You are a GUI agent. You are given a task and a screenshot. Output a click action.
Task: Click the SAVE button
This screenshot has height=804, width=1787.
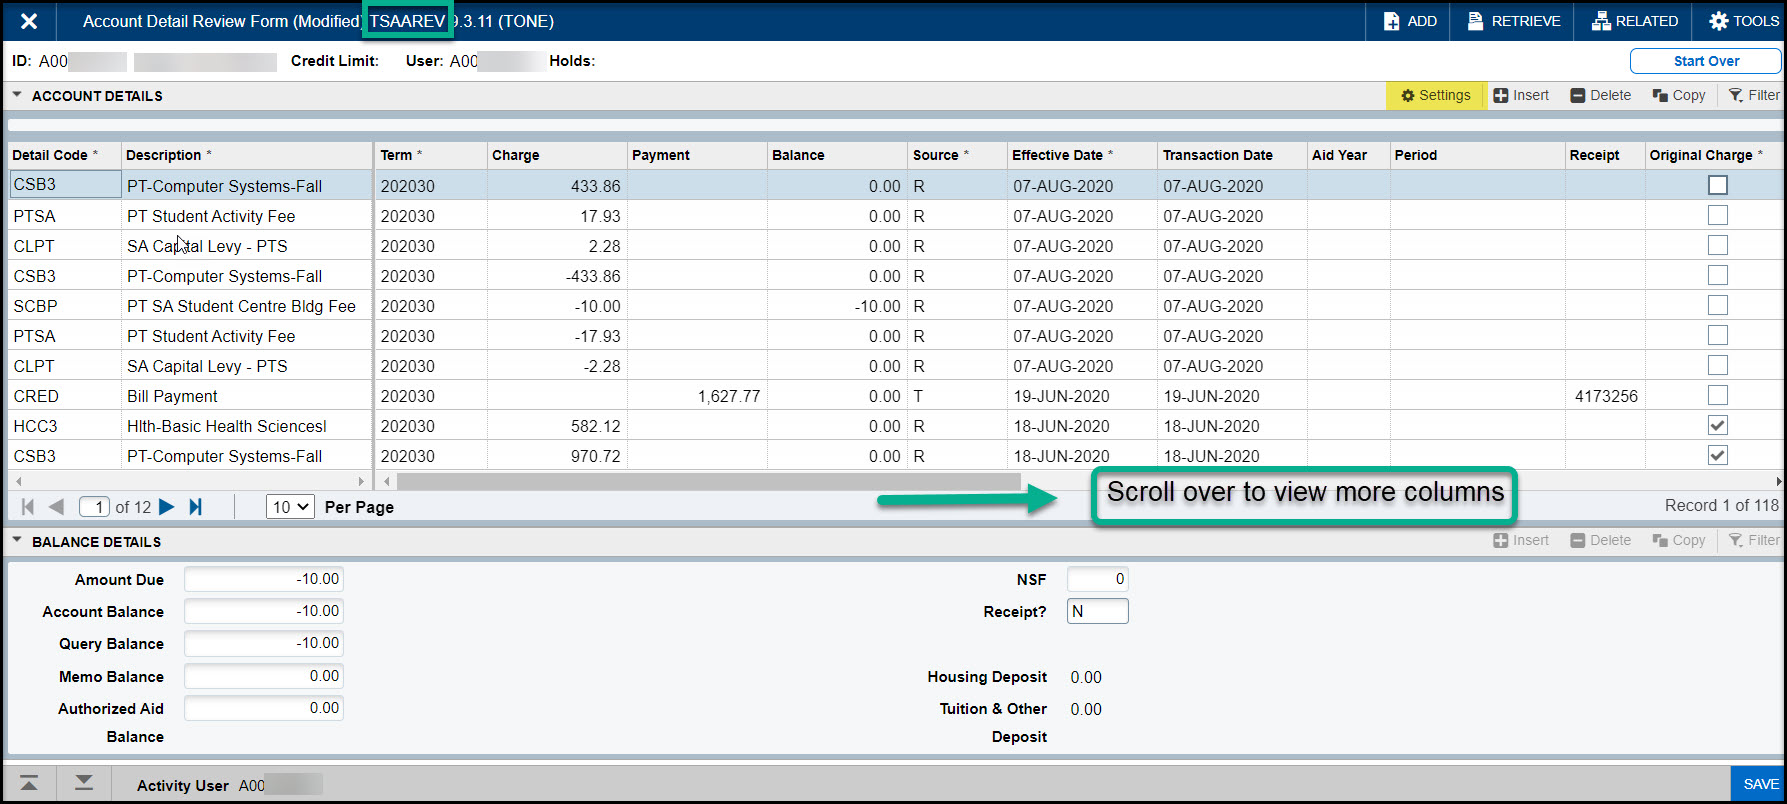click(1760, 784)
